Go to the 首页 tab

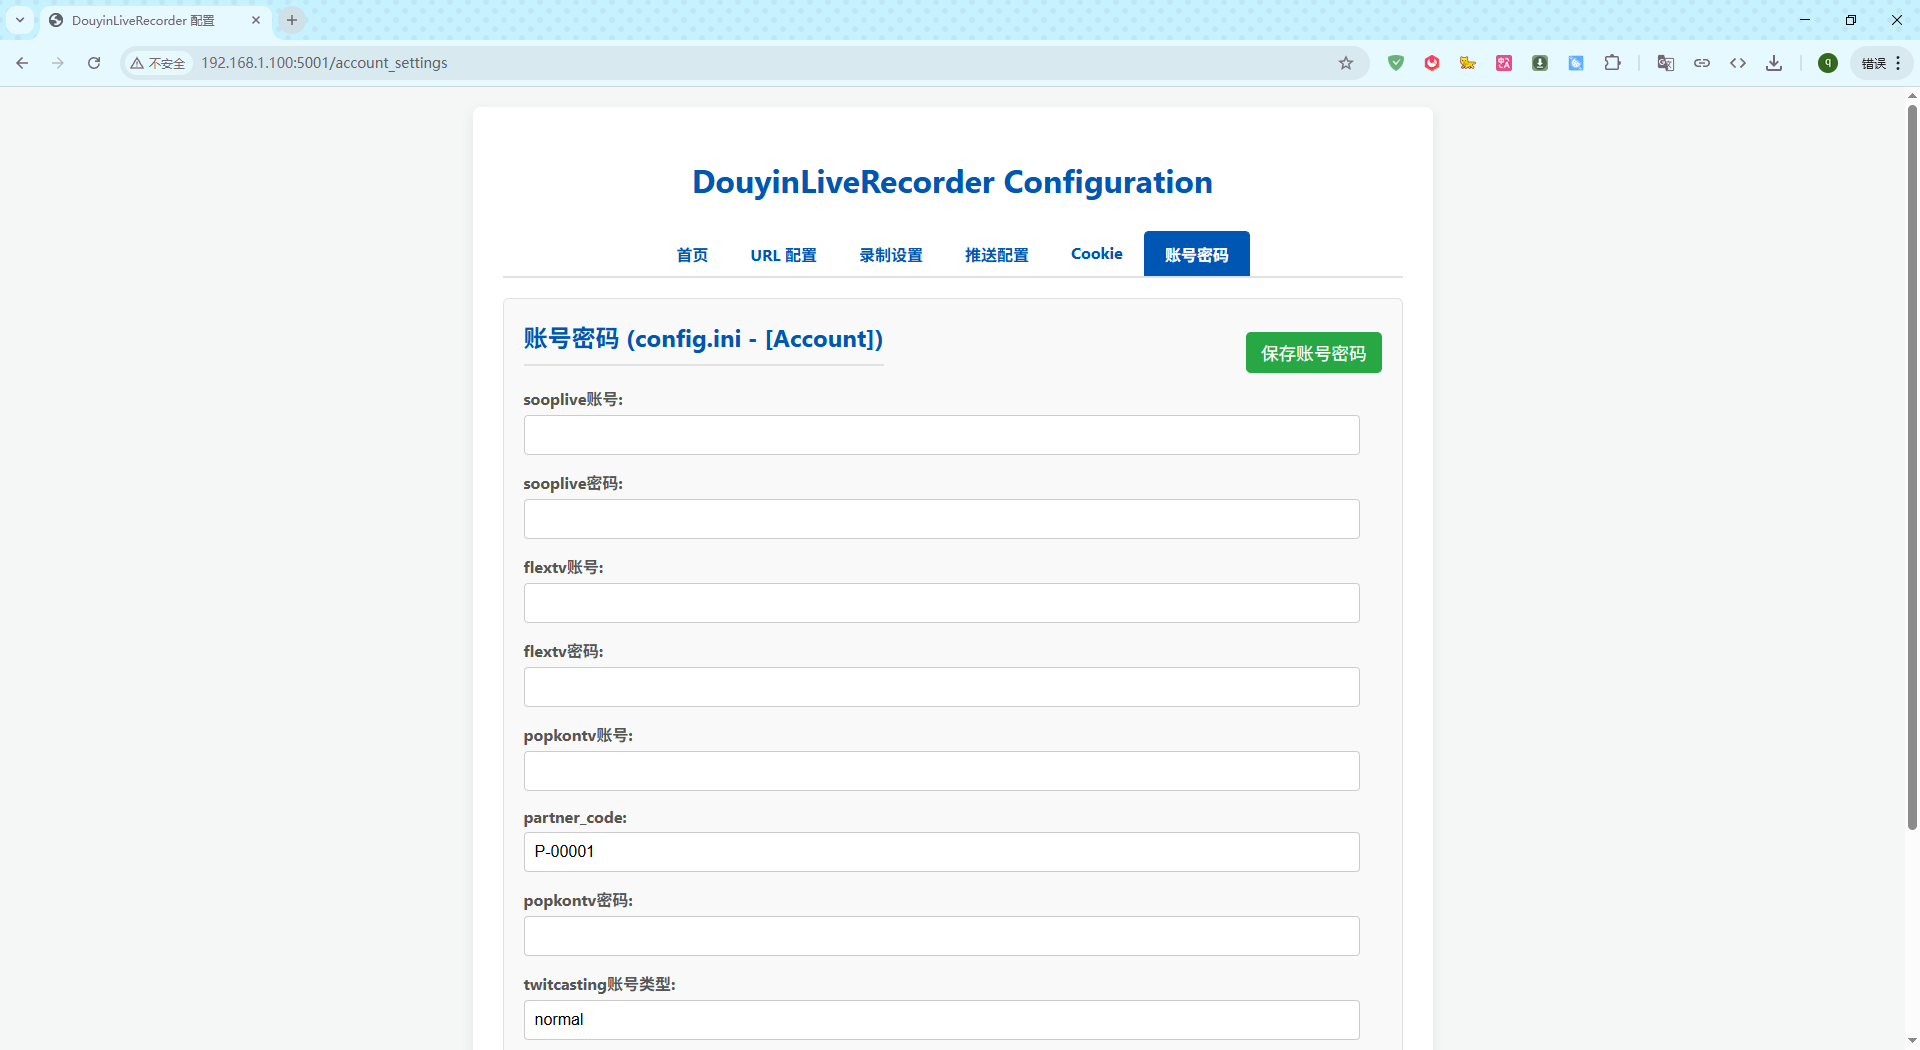(691, 255)
